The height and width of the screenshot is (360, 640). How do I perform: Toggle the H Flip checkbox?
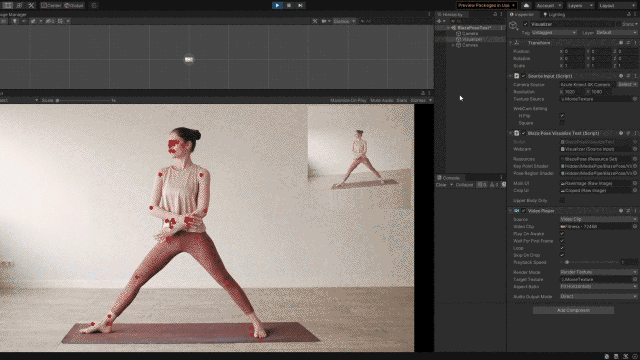562,116
